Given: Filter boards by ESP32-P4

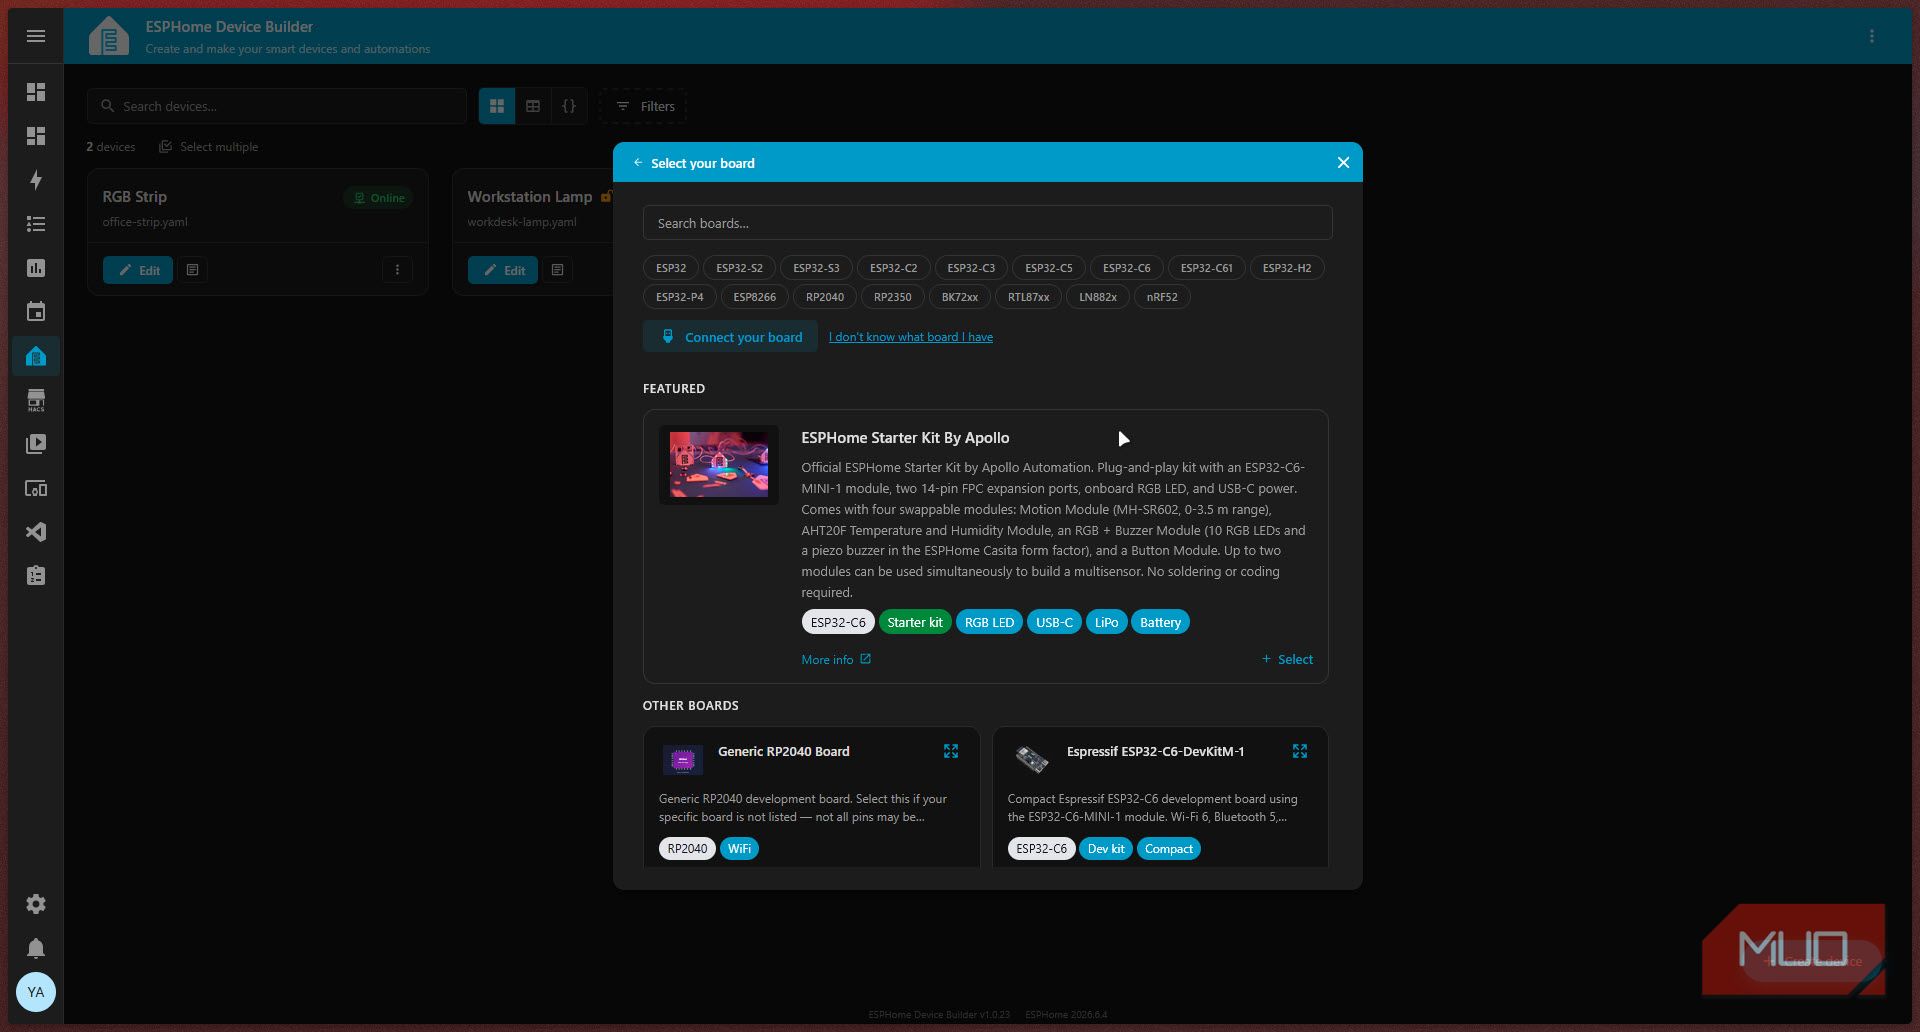Looking at the screenshot, I should (679, 297).
